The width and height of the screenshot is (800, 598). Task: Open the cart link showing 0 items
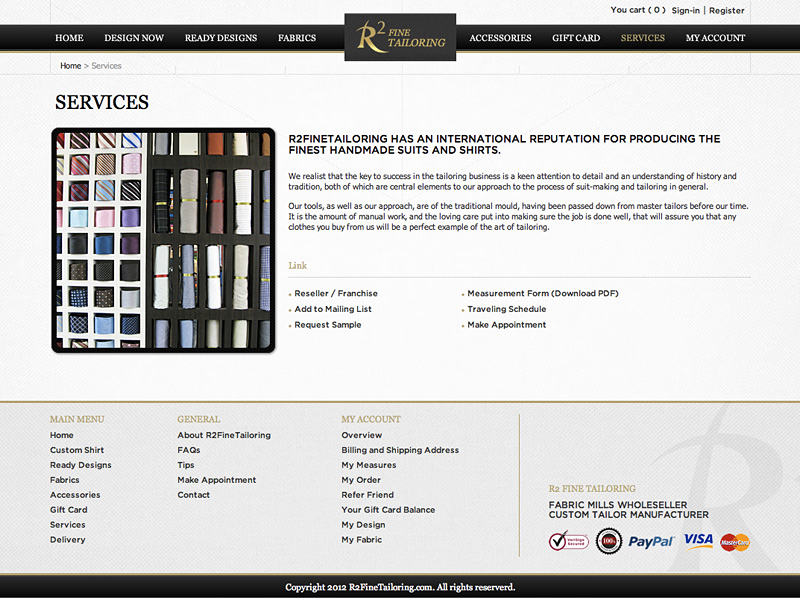(638, 10)
